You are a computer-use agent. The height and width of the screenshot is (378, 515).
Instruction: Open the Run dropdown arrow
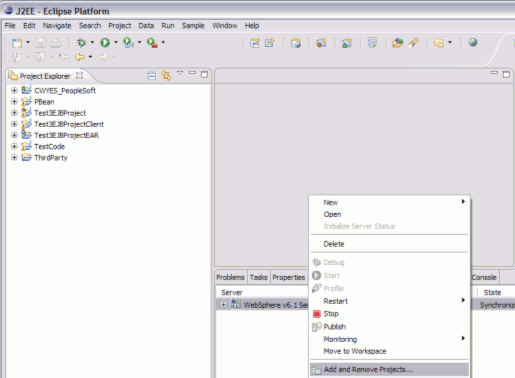pyautogui.click(x=116, y=42)
